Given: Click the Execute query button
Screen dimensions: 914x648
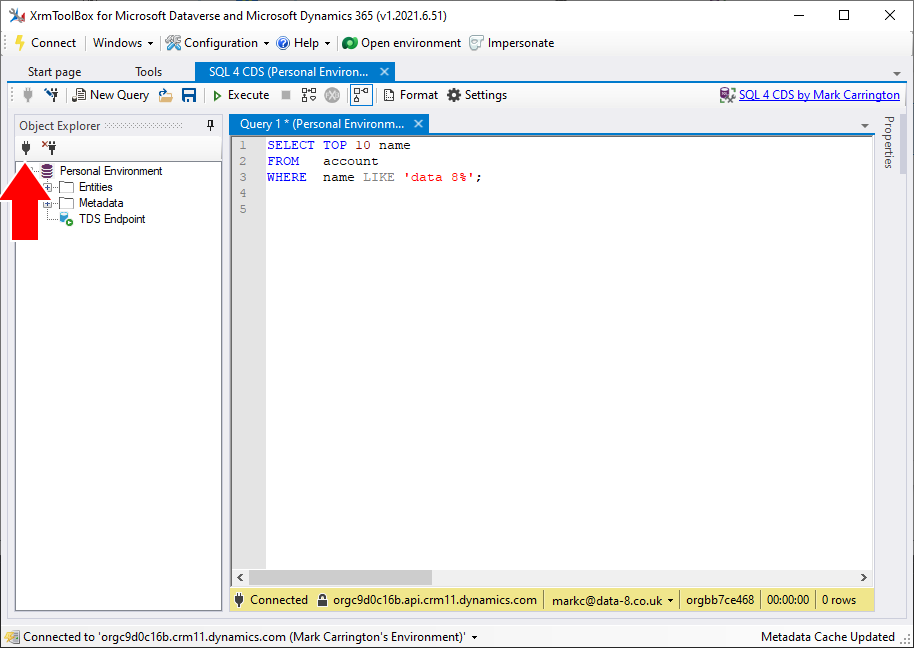Looking at the screenshot, I should (x=240, y=95).
